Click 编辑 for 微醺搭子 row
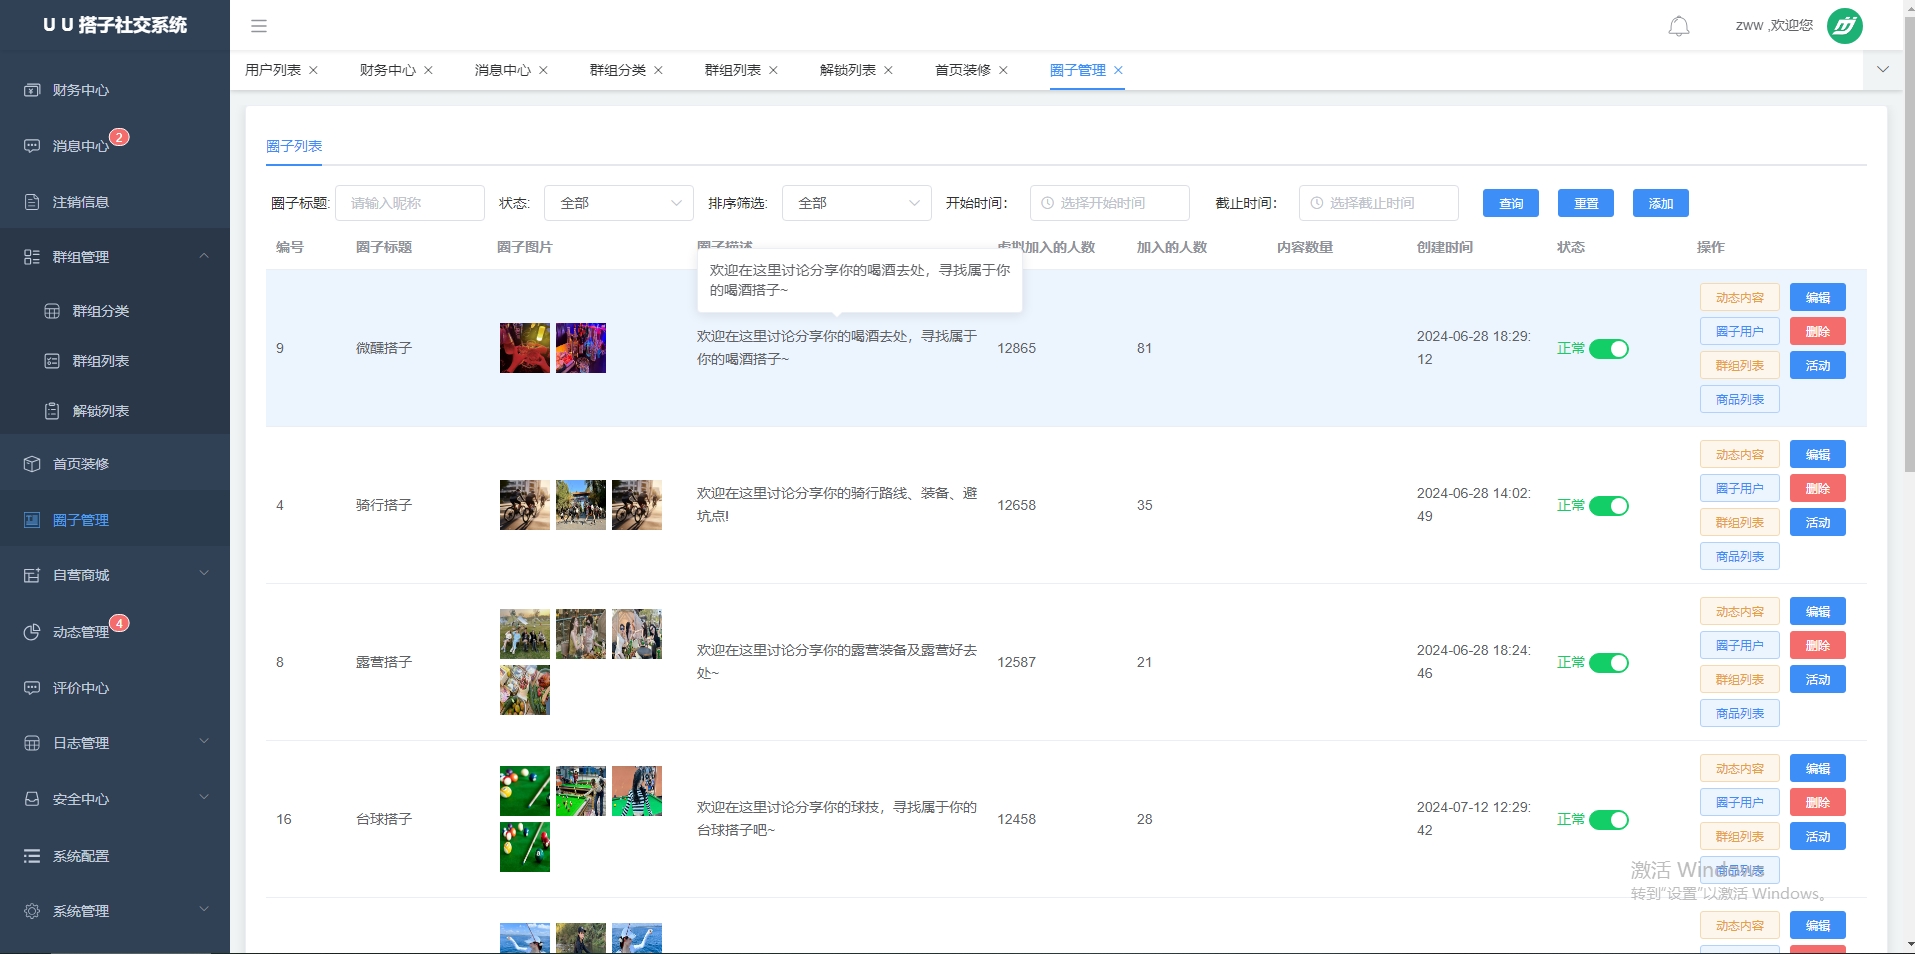The width and height of the screenshot is (1915, 954). tap(1818, 297)
